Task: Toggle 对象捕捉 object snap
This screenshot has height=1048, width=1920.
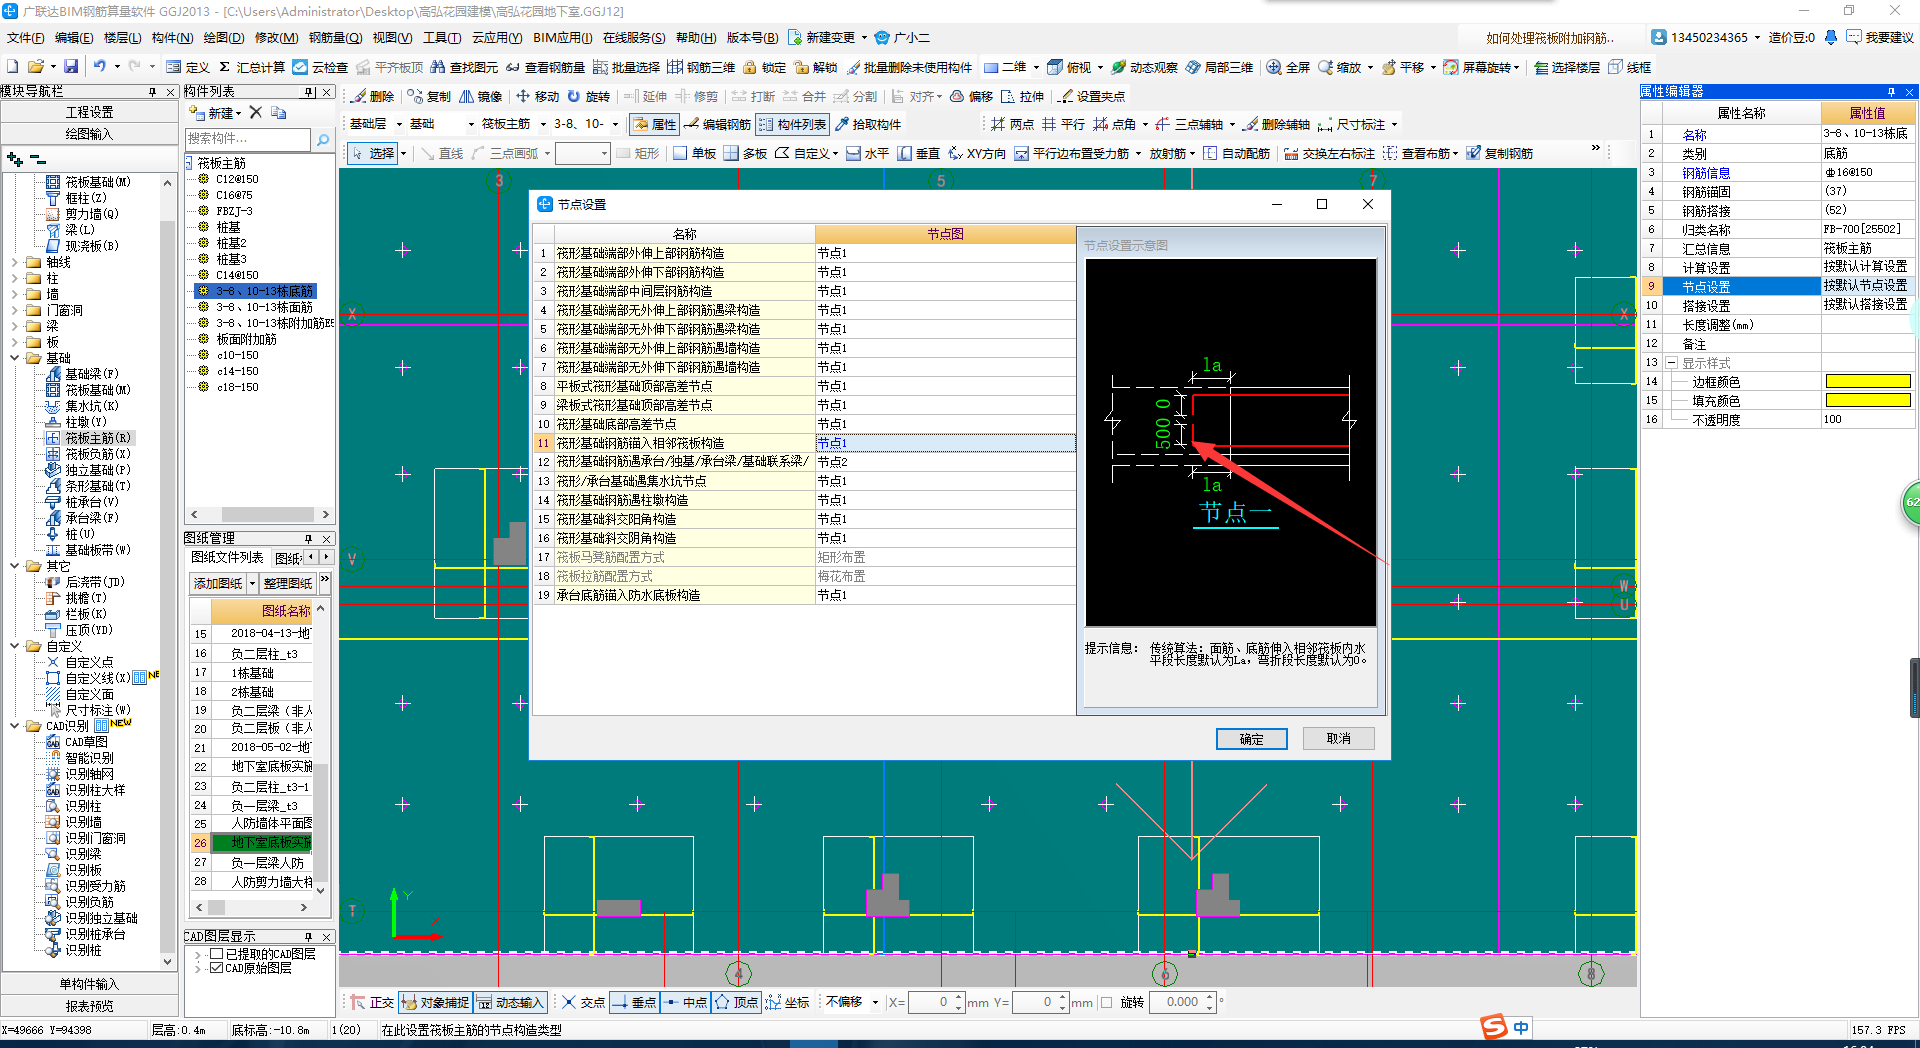Action: point(435,1002)
